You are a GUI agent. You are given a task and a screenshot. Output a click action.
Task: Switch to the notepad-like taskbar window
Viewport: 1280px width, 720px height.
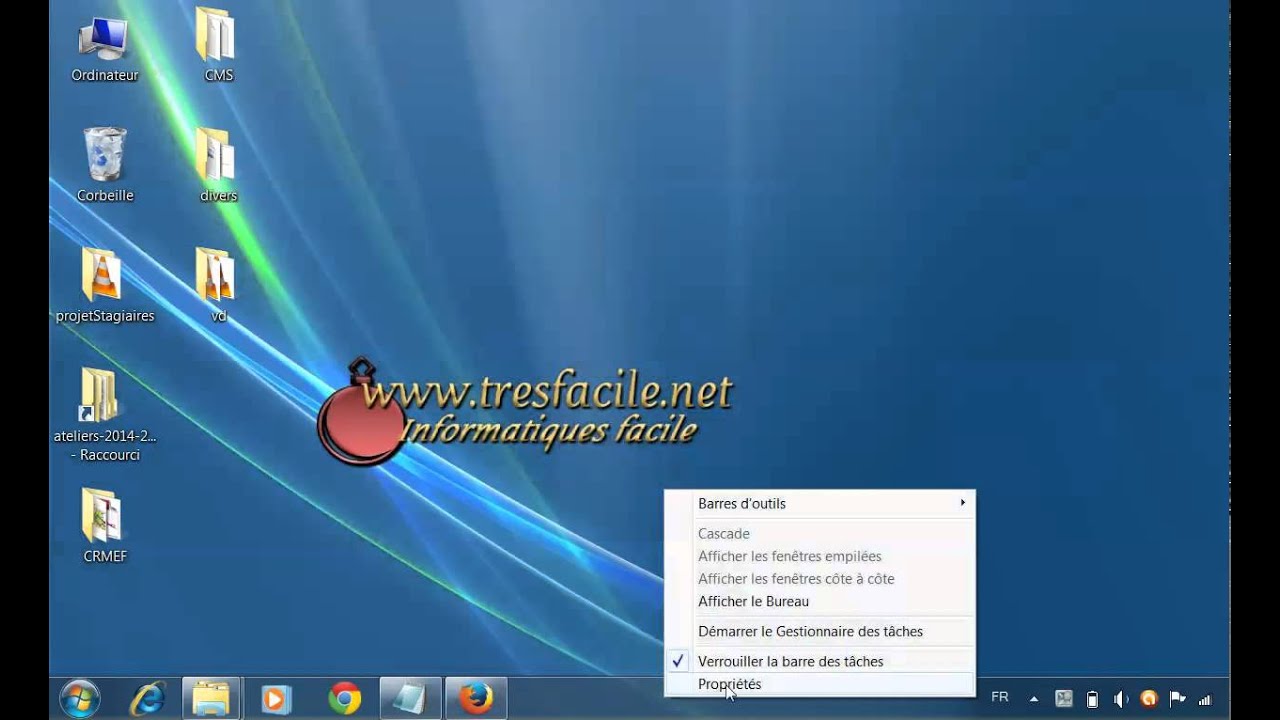tap(410, 698)
